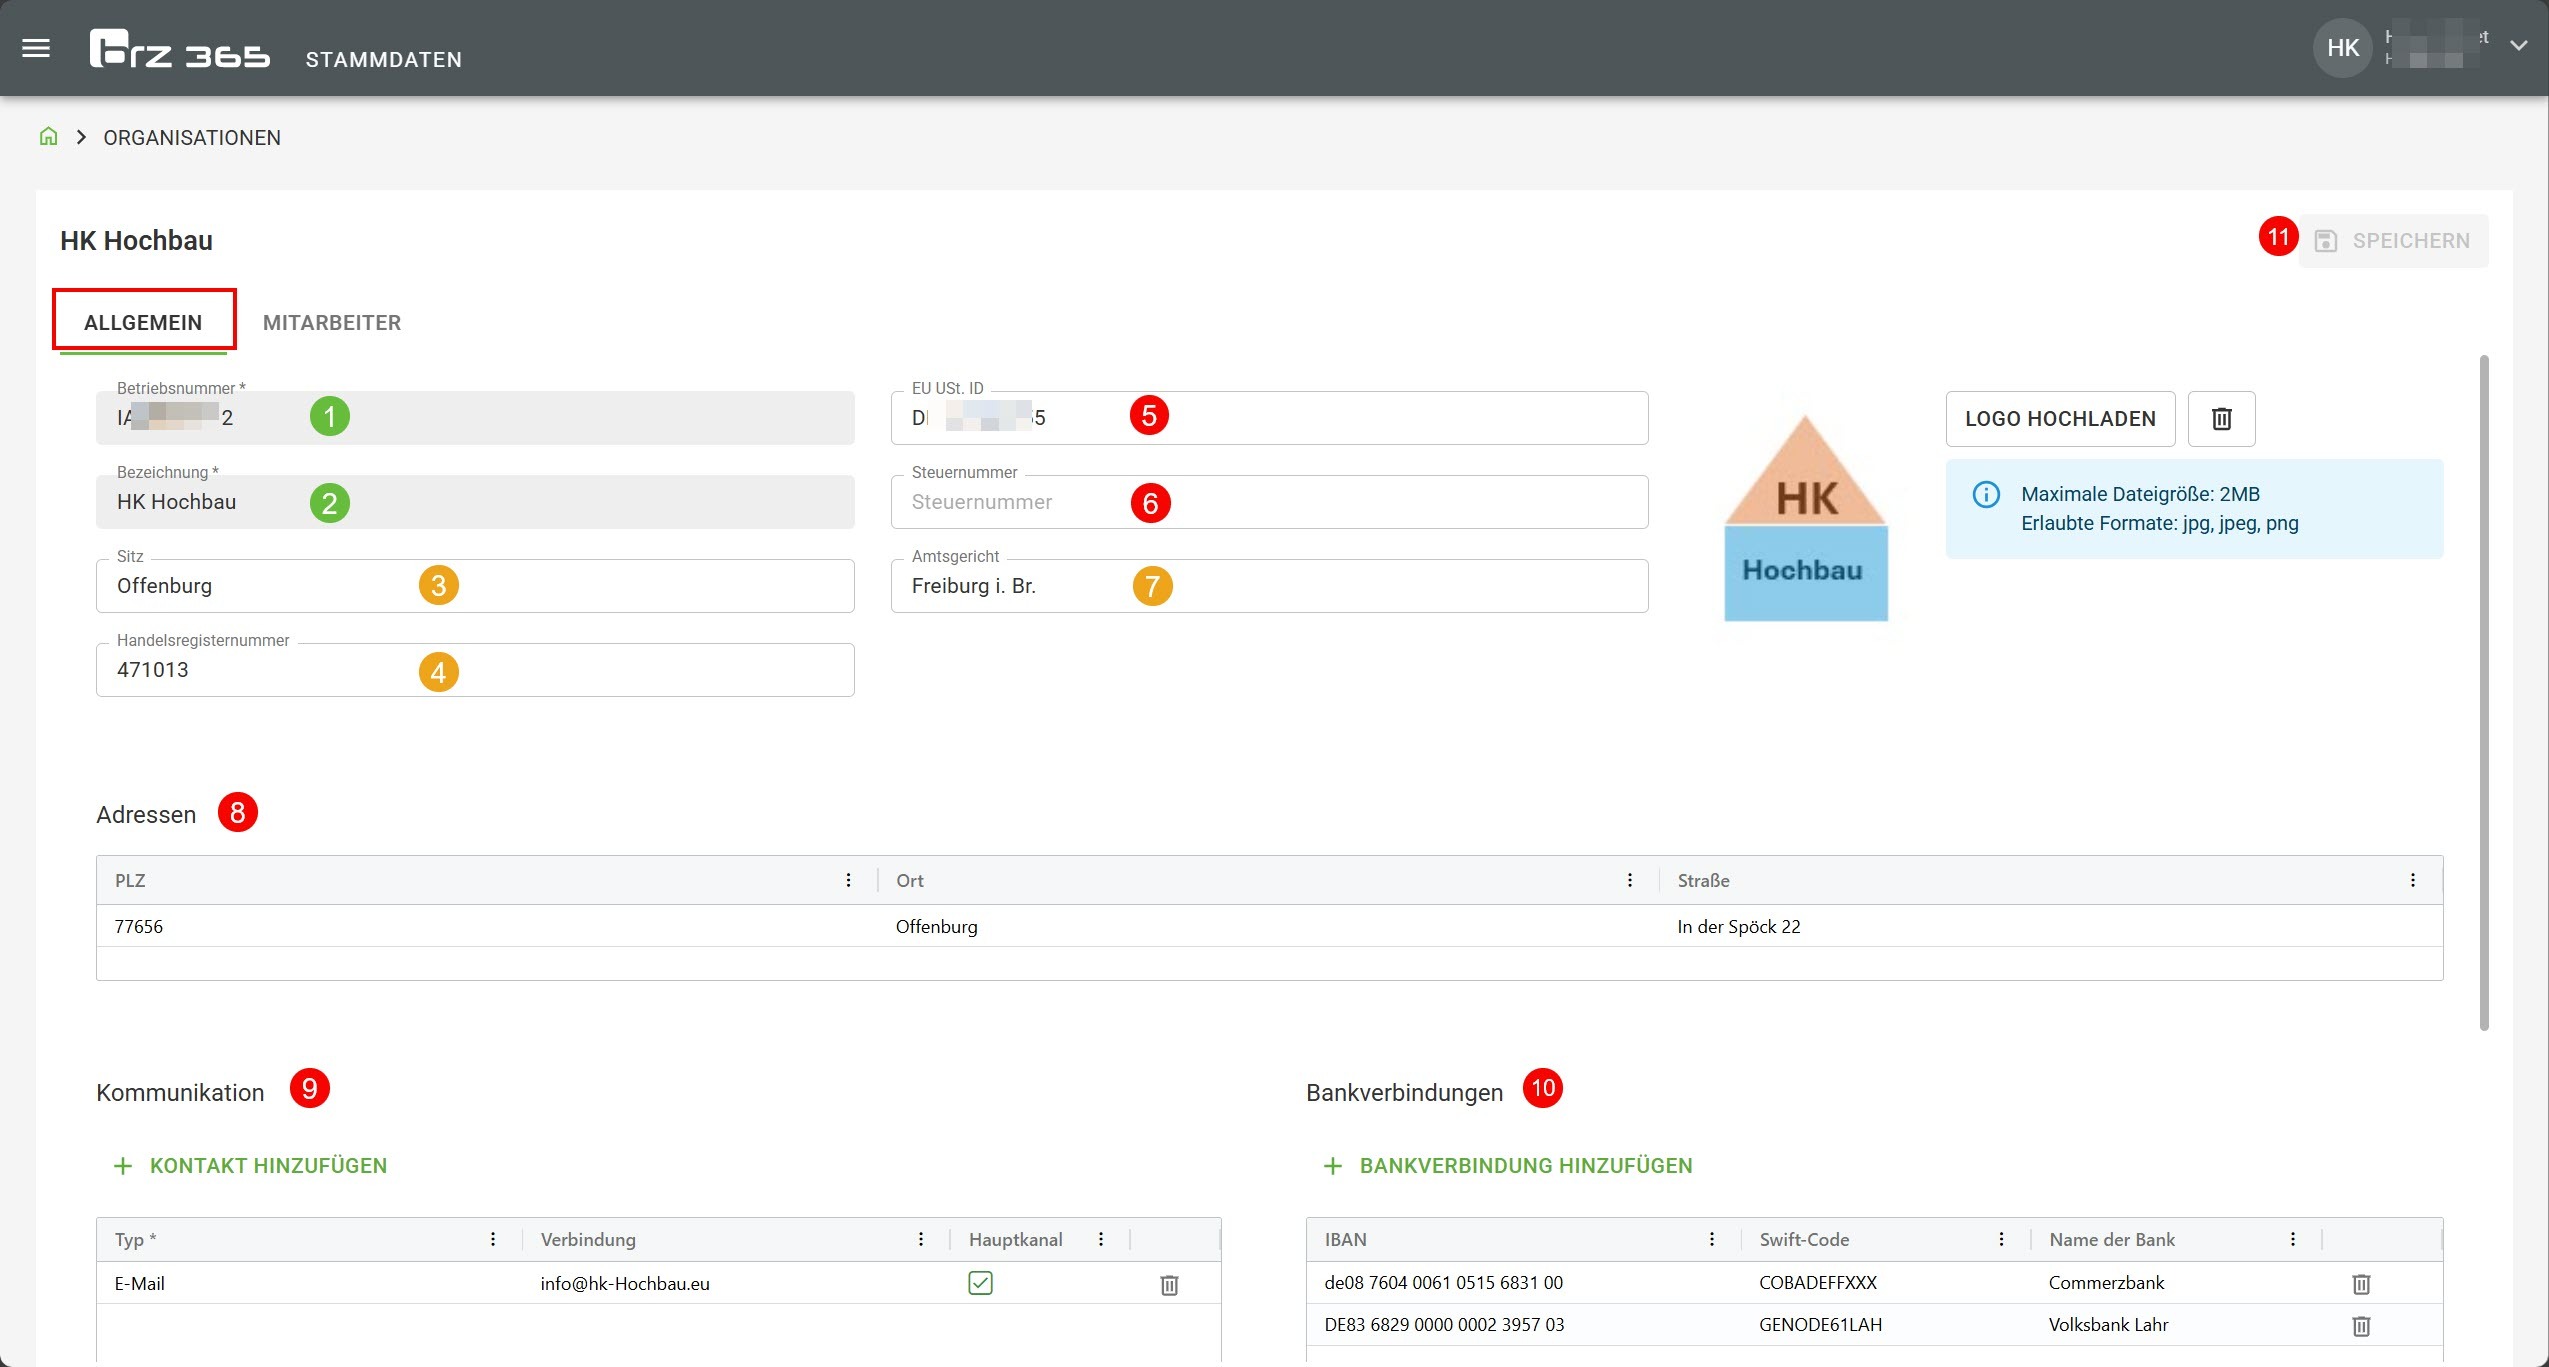2549x1367 pixels.
Task: Expand the user account dropdown chevron
Action: click(x=2519, y=46)
